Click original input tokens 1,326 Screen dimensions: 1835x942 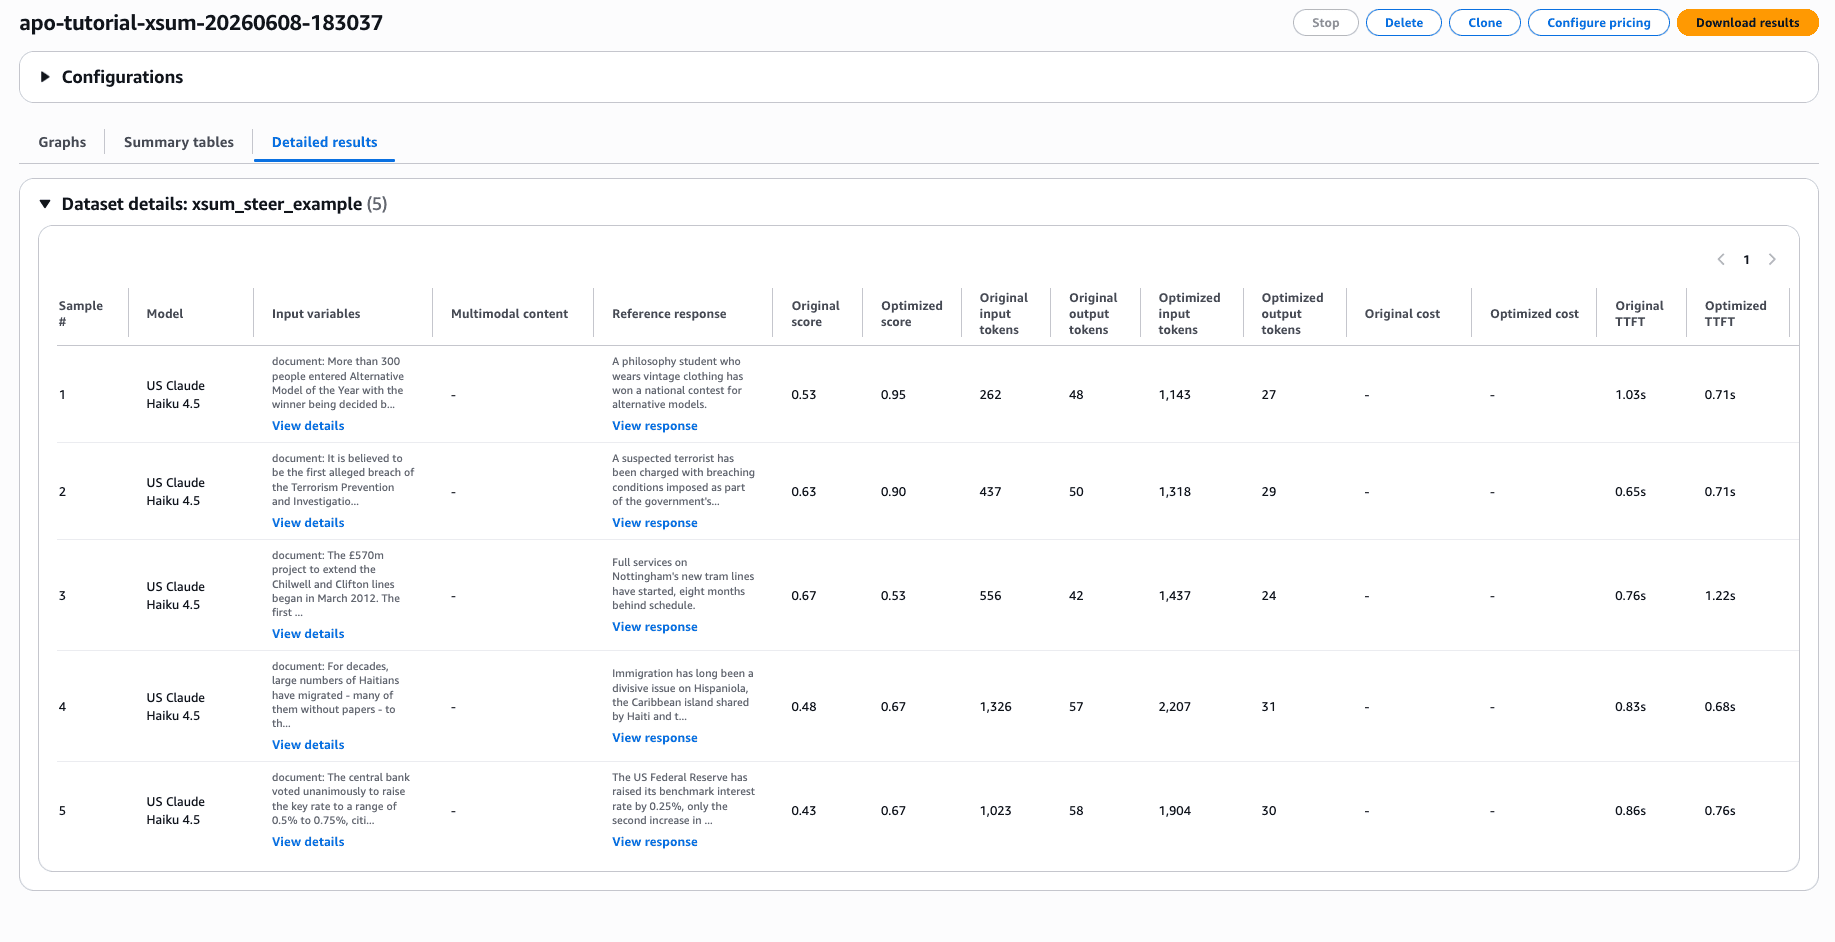pyautogui.click(x=995, y=707)
